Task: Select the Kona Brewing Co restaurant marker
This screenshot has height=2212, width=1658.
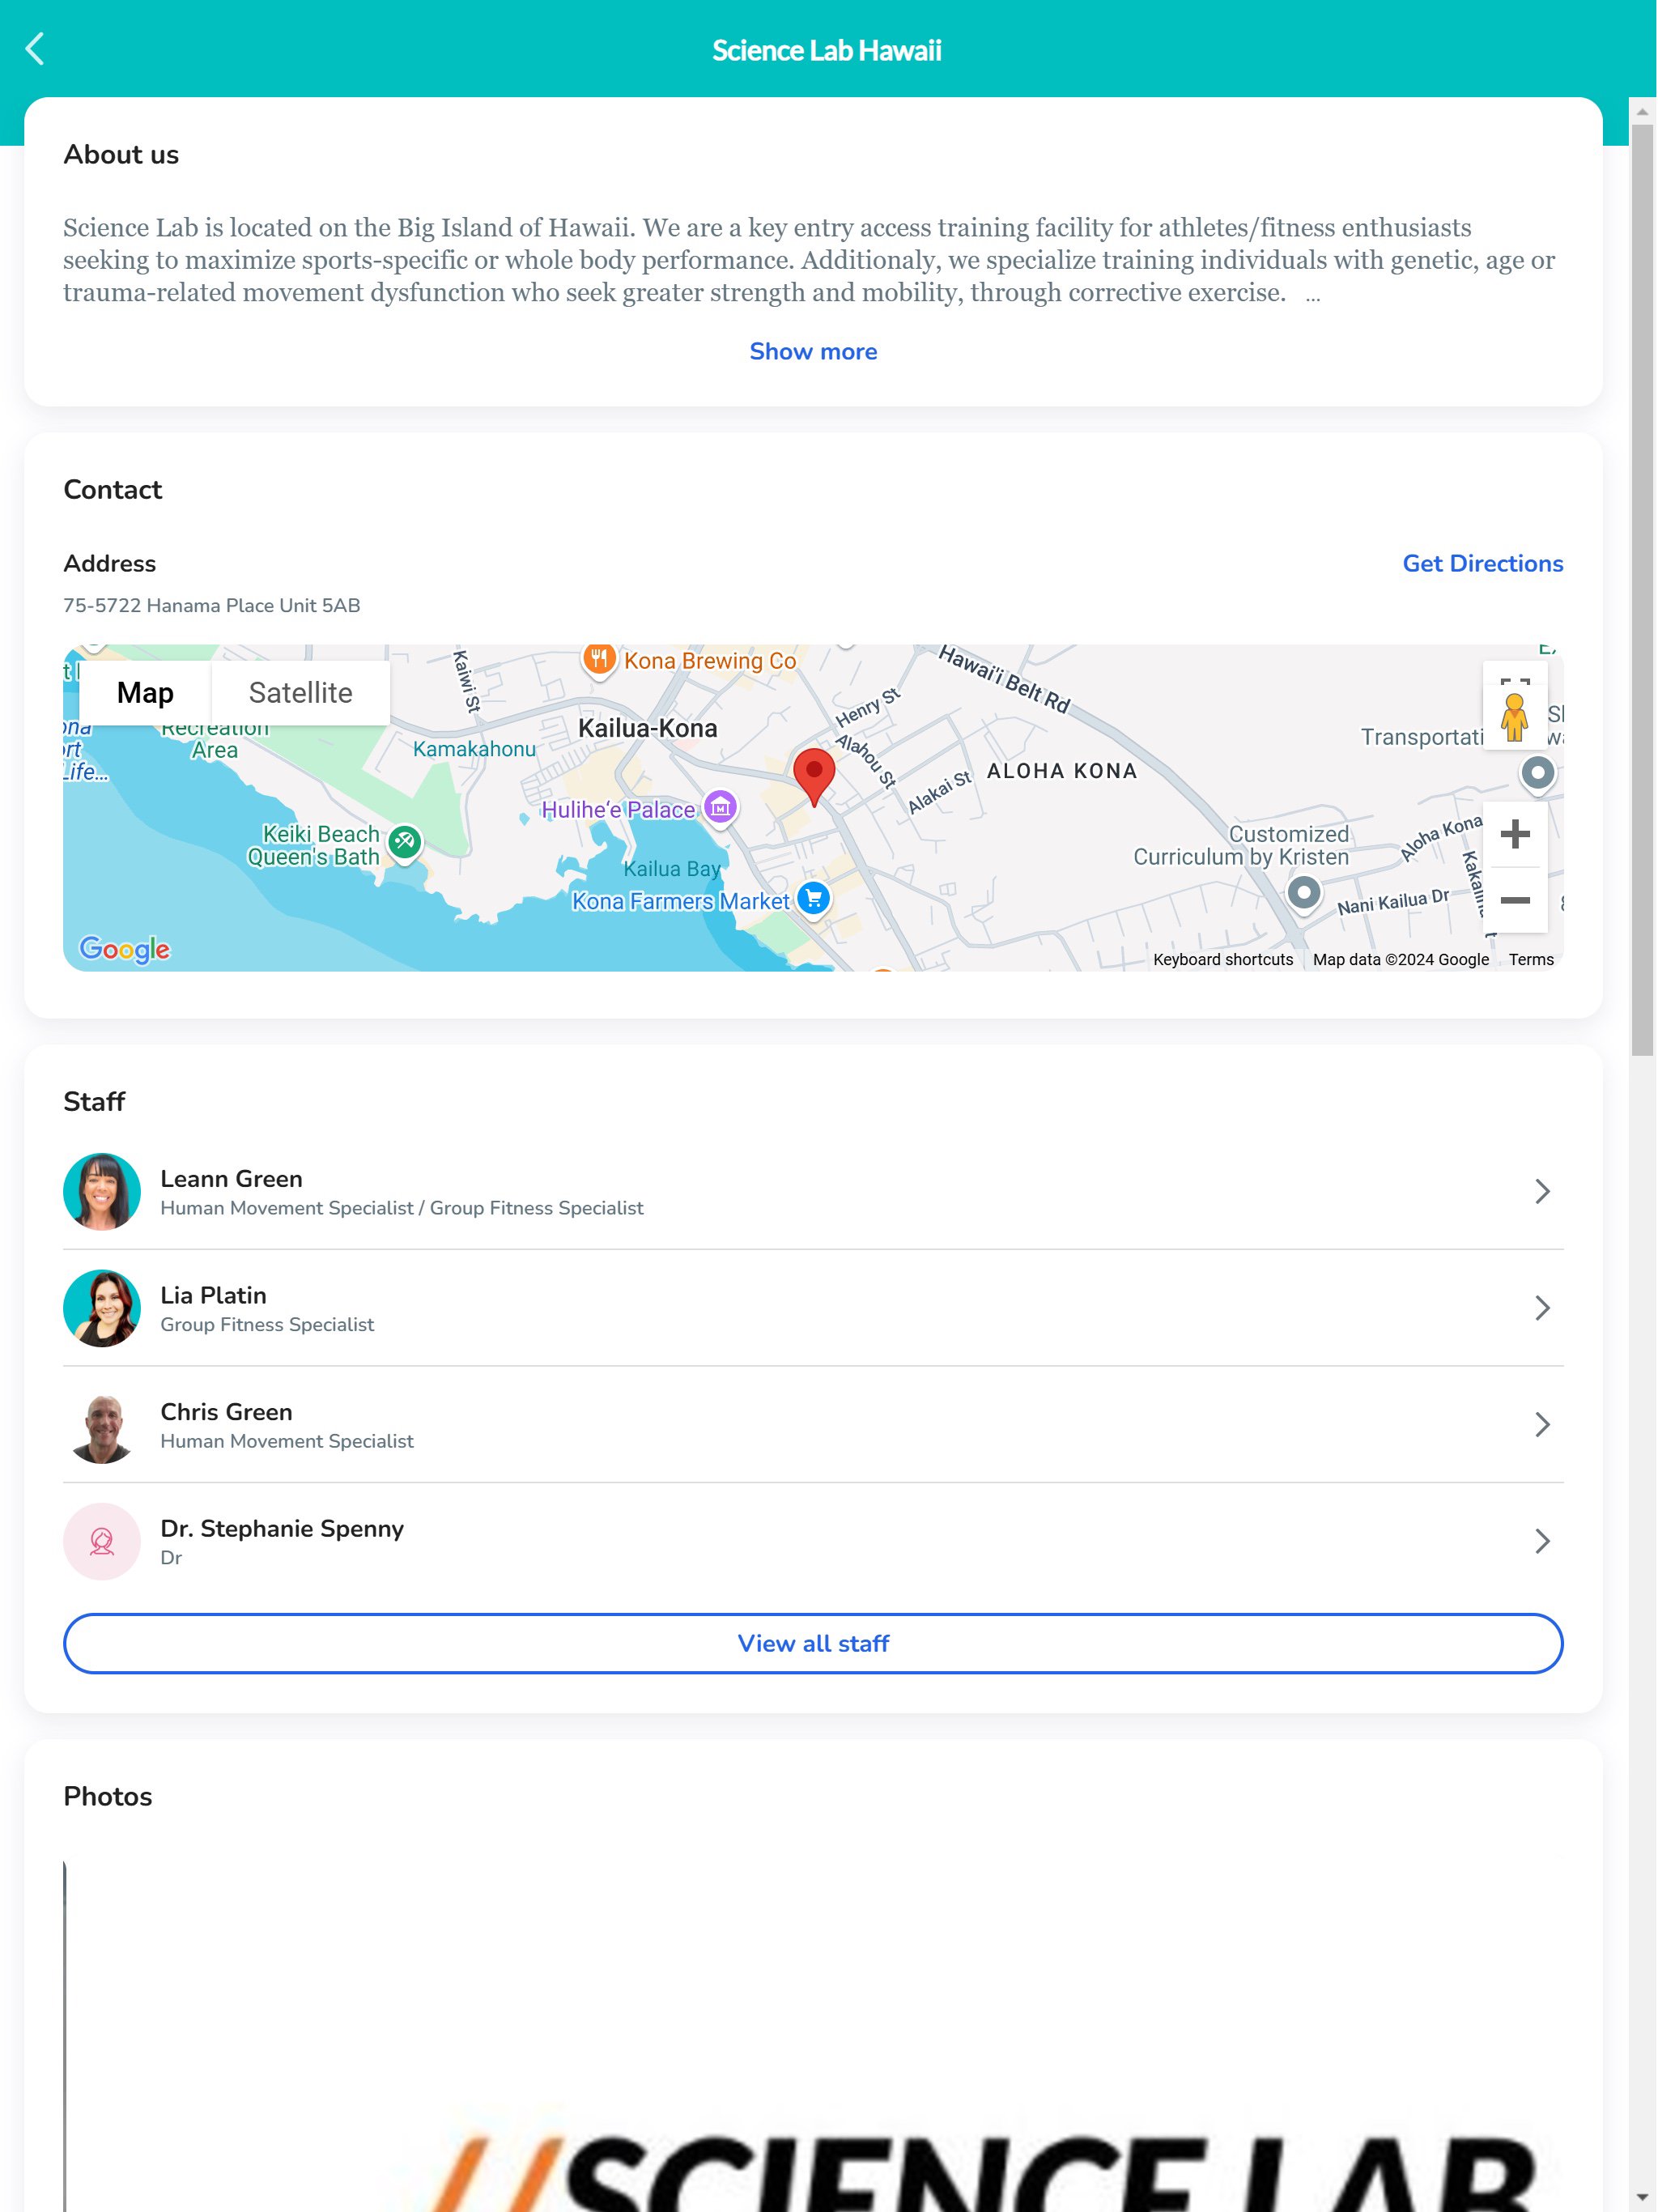Action: point(598,660)
